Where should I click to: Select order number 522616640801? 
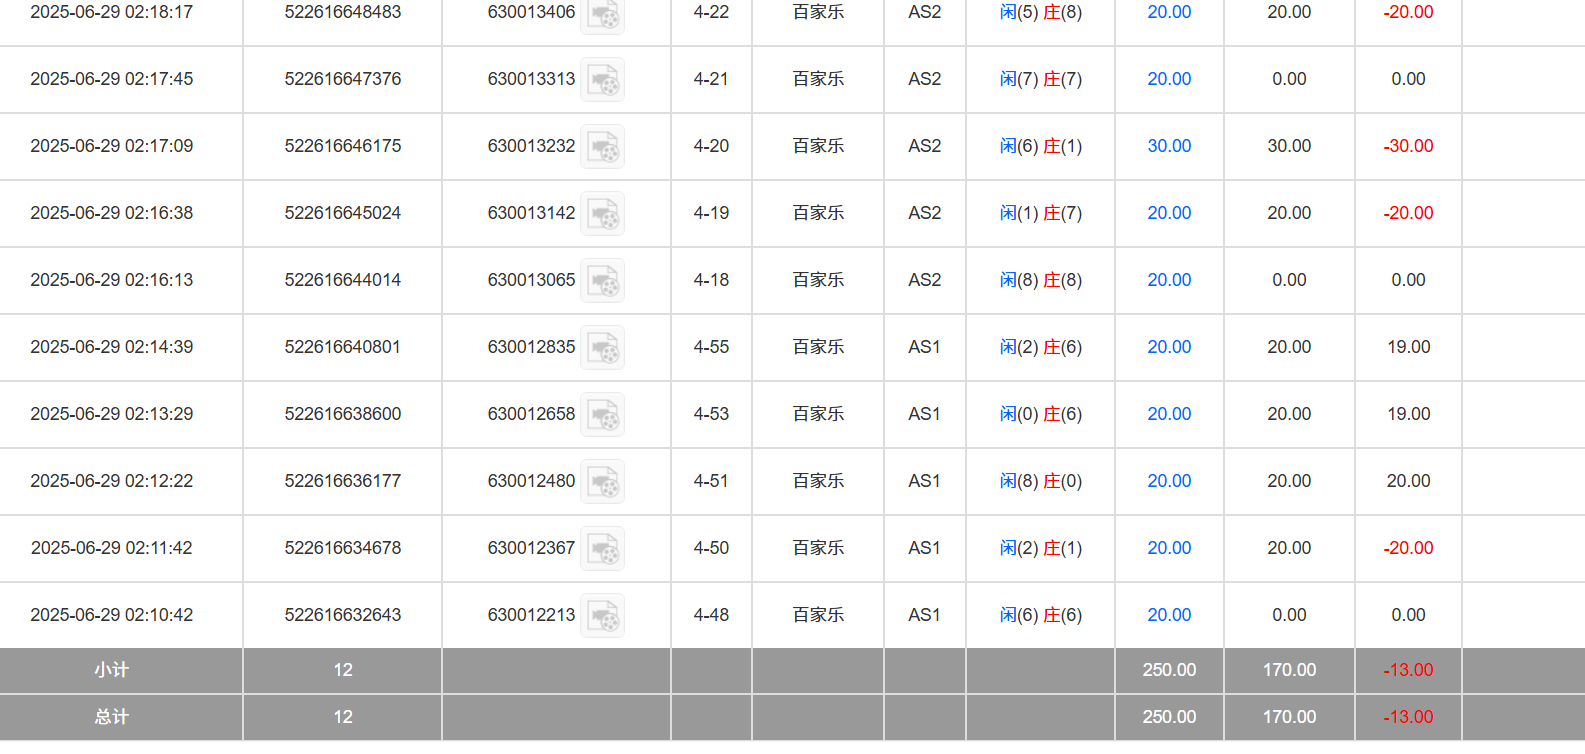342,347
